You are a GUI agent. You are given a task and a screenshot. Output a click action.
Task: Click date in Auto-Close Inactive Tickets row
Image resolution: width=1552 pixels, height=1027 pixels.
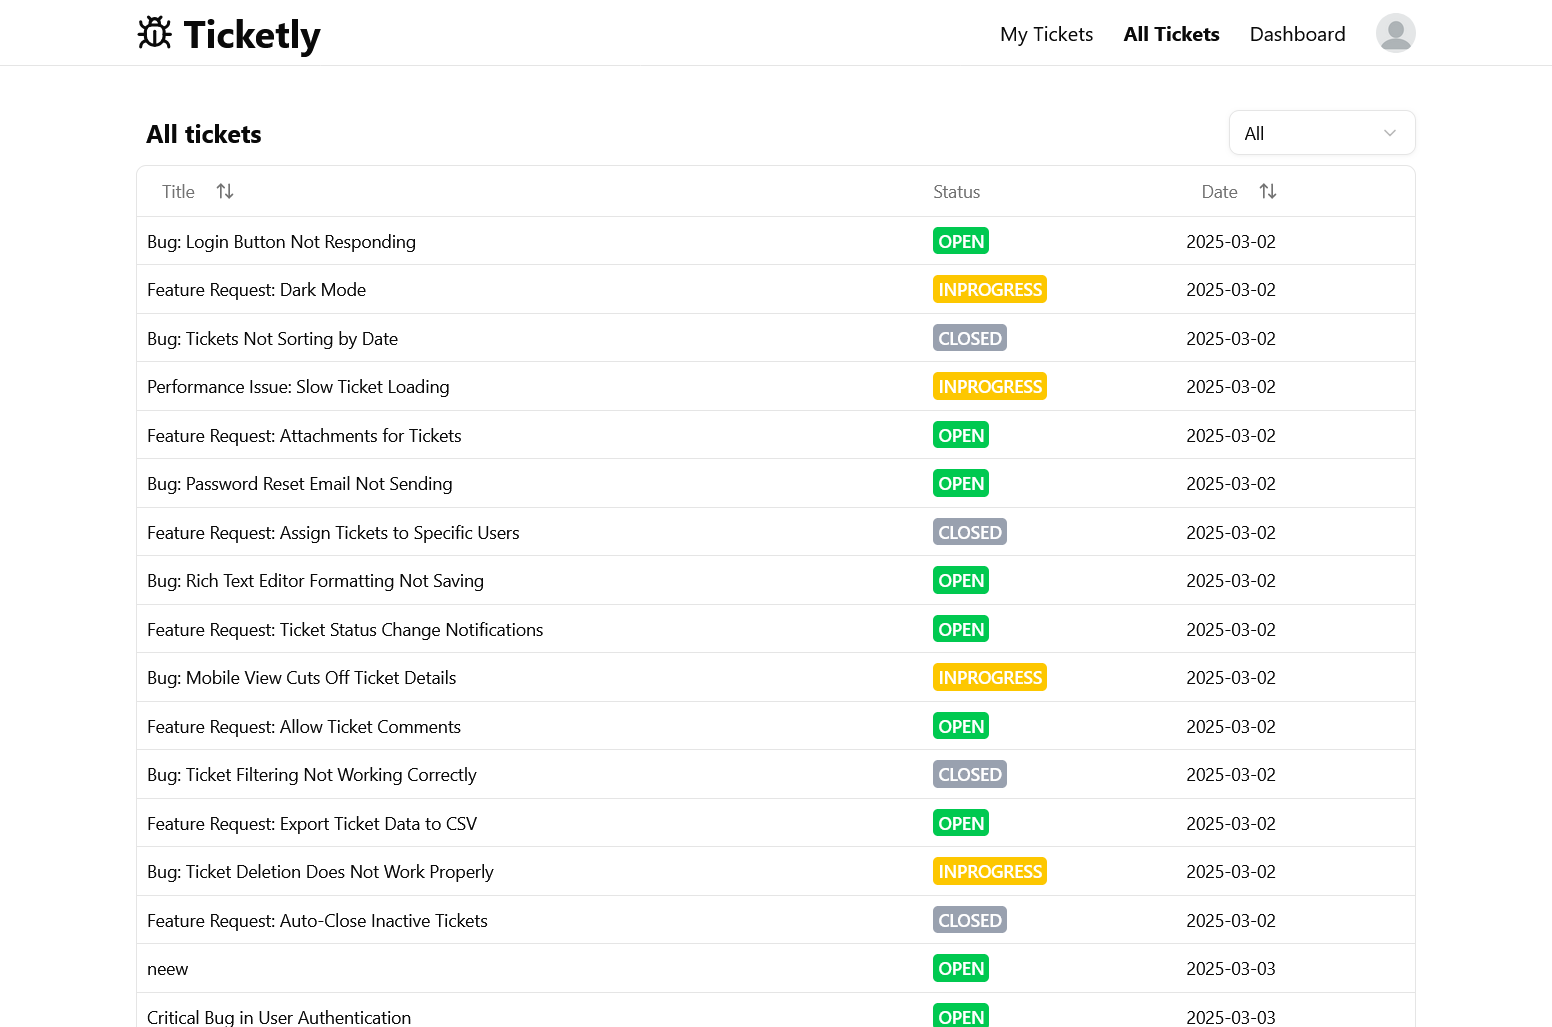point(1231,921)
